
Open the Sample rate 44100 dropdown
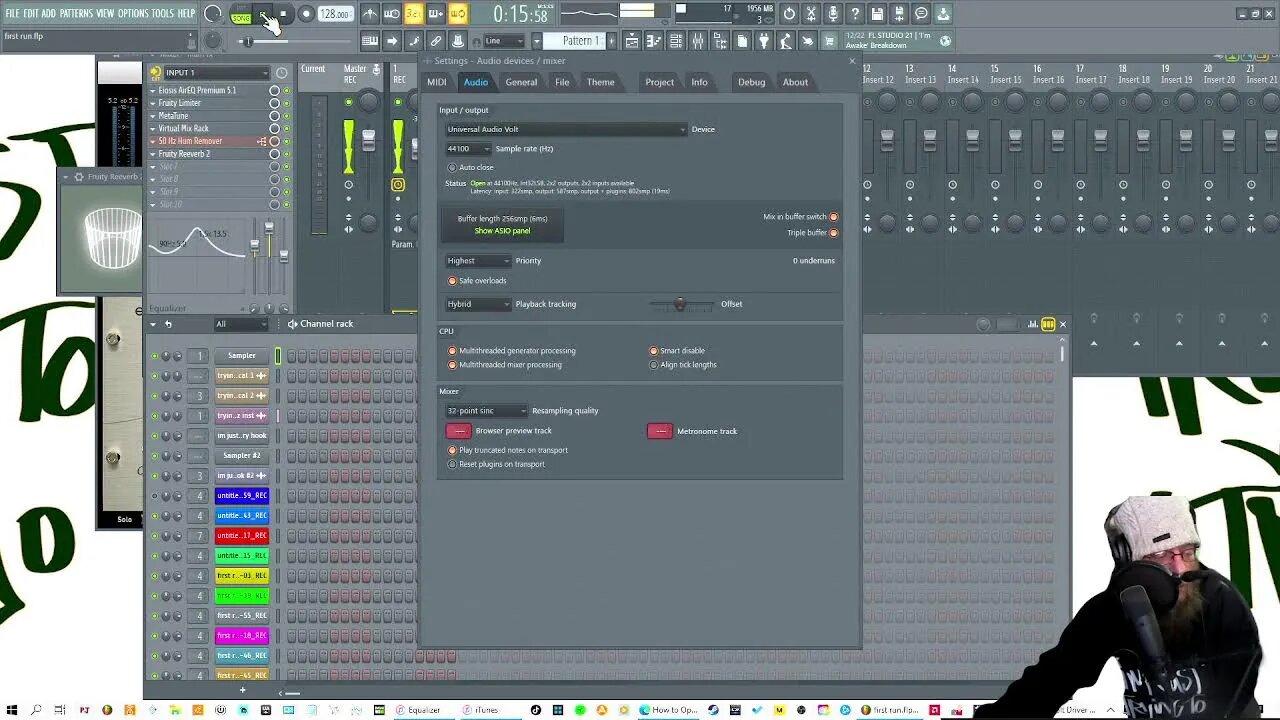[467, 149]
